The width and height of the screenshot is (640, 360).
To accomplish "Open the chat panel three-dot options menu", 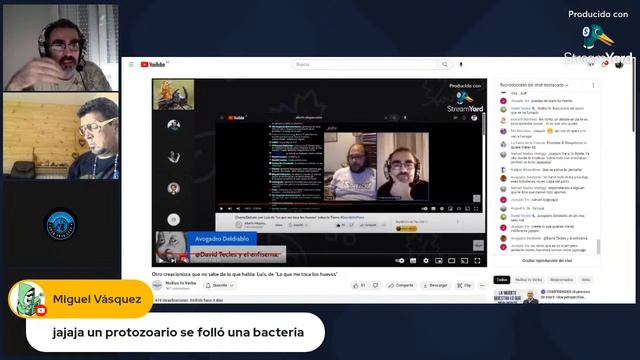I will pos(593,85).
